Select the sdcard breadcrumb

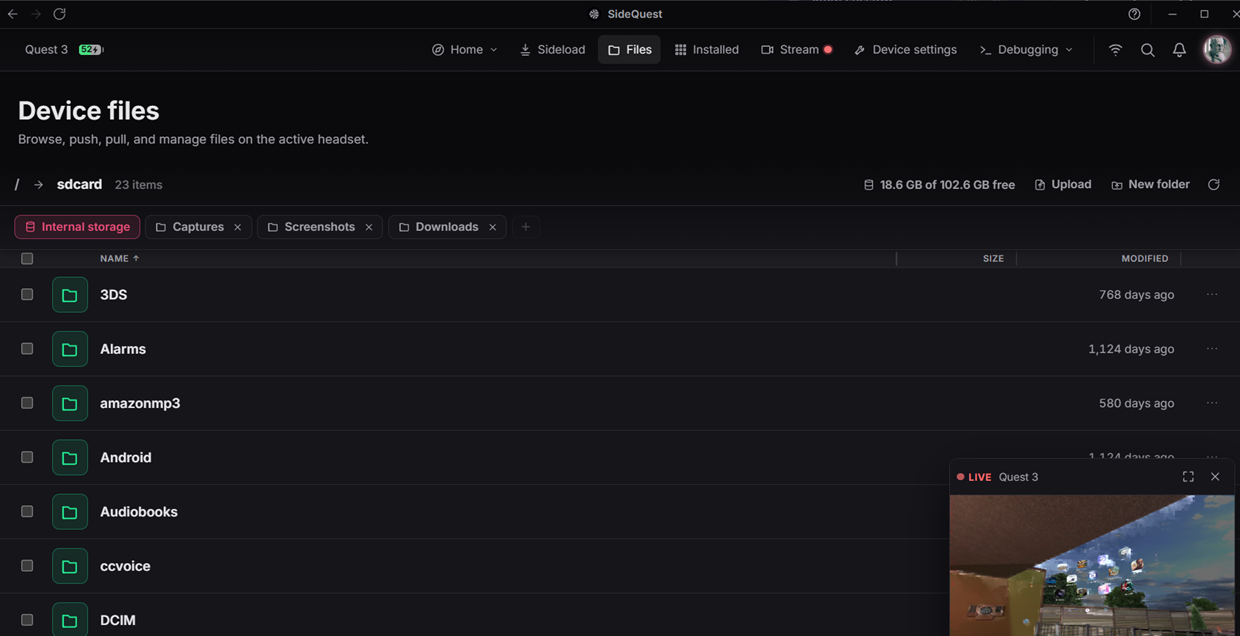click(79, 185)
